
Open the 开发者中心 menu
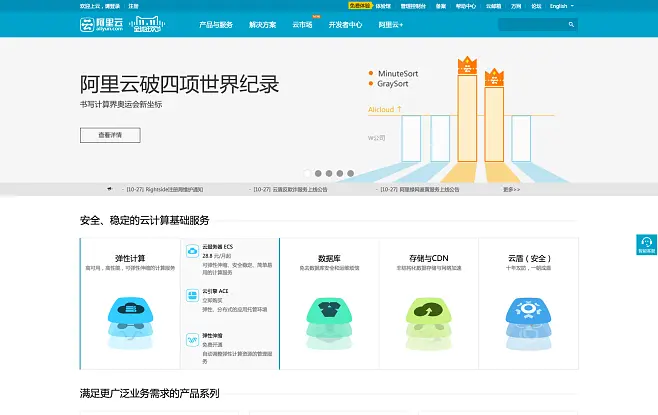pos(345,25)
